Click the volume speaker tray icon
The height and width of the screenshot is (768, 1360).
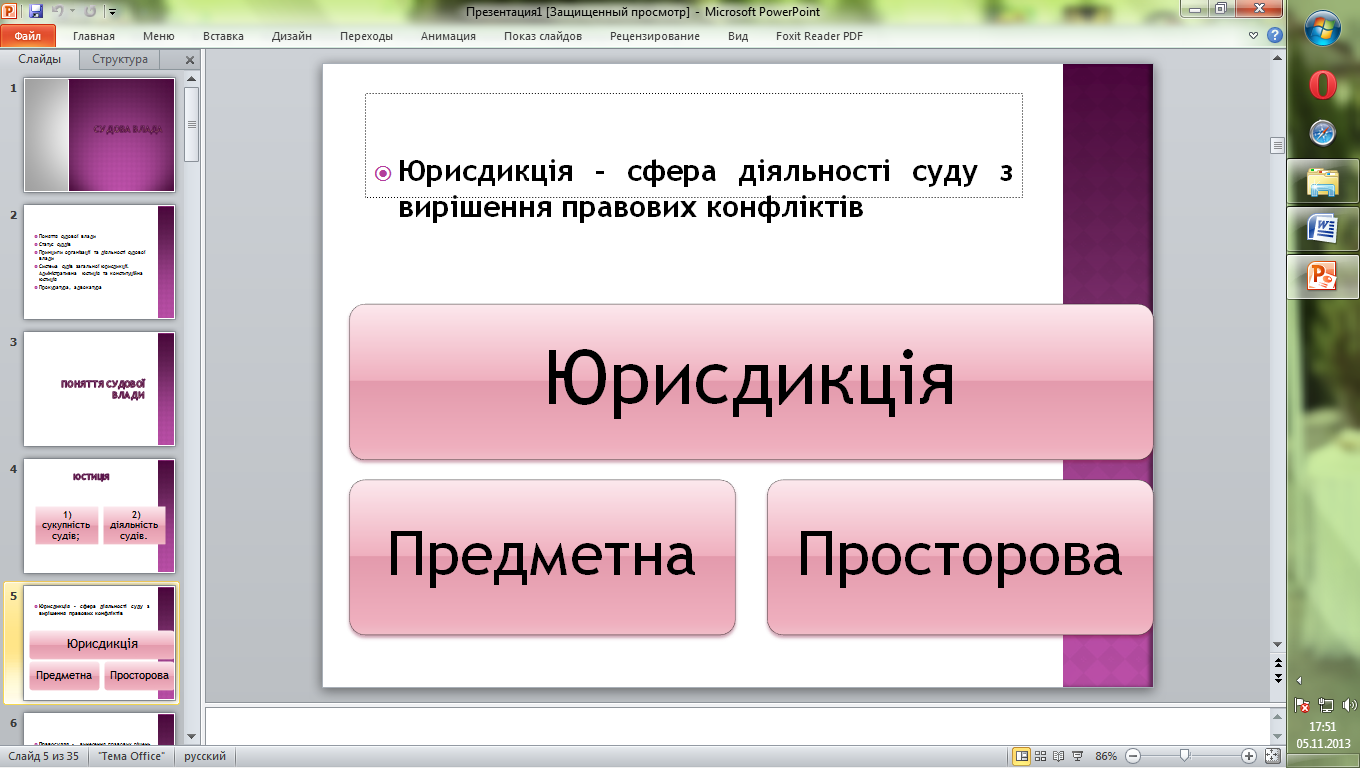[1349, 705]
